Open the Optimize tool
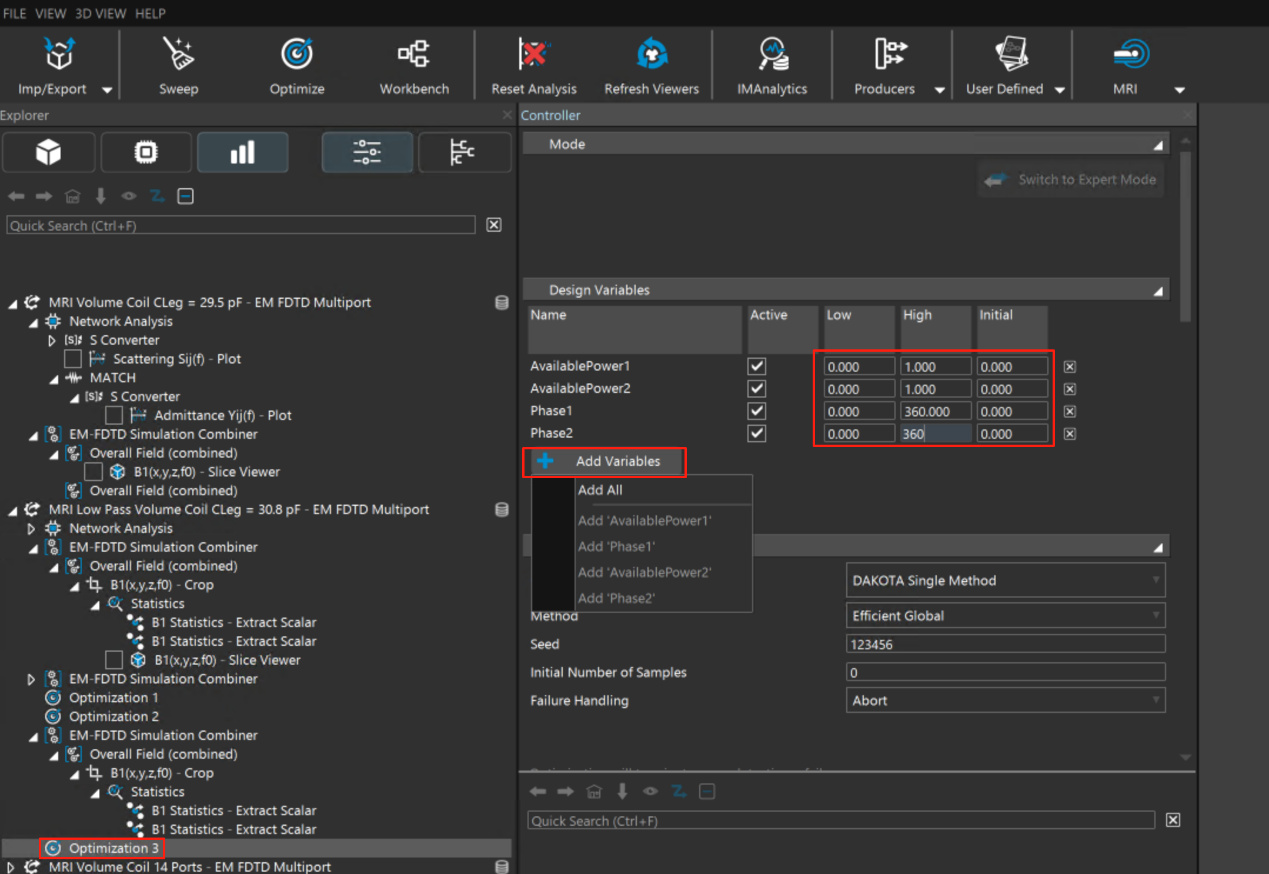 click(297, 66)
